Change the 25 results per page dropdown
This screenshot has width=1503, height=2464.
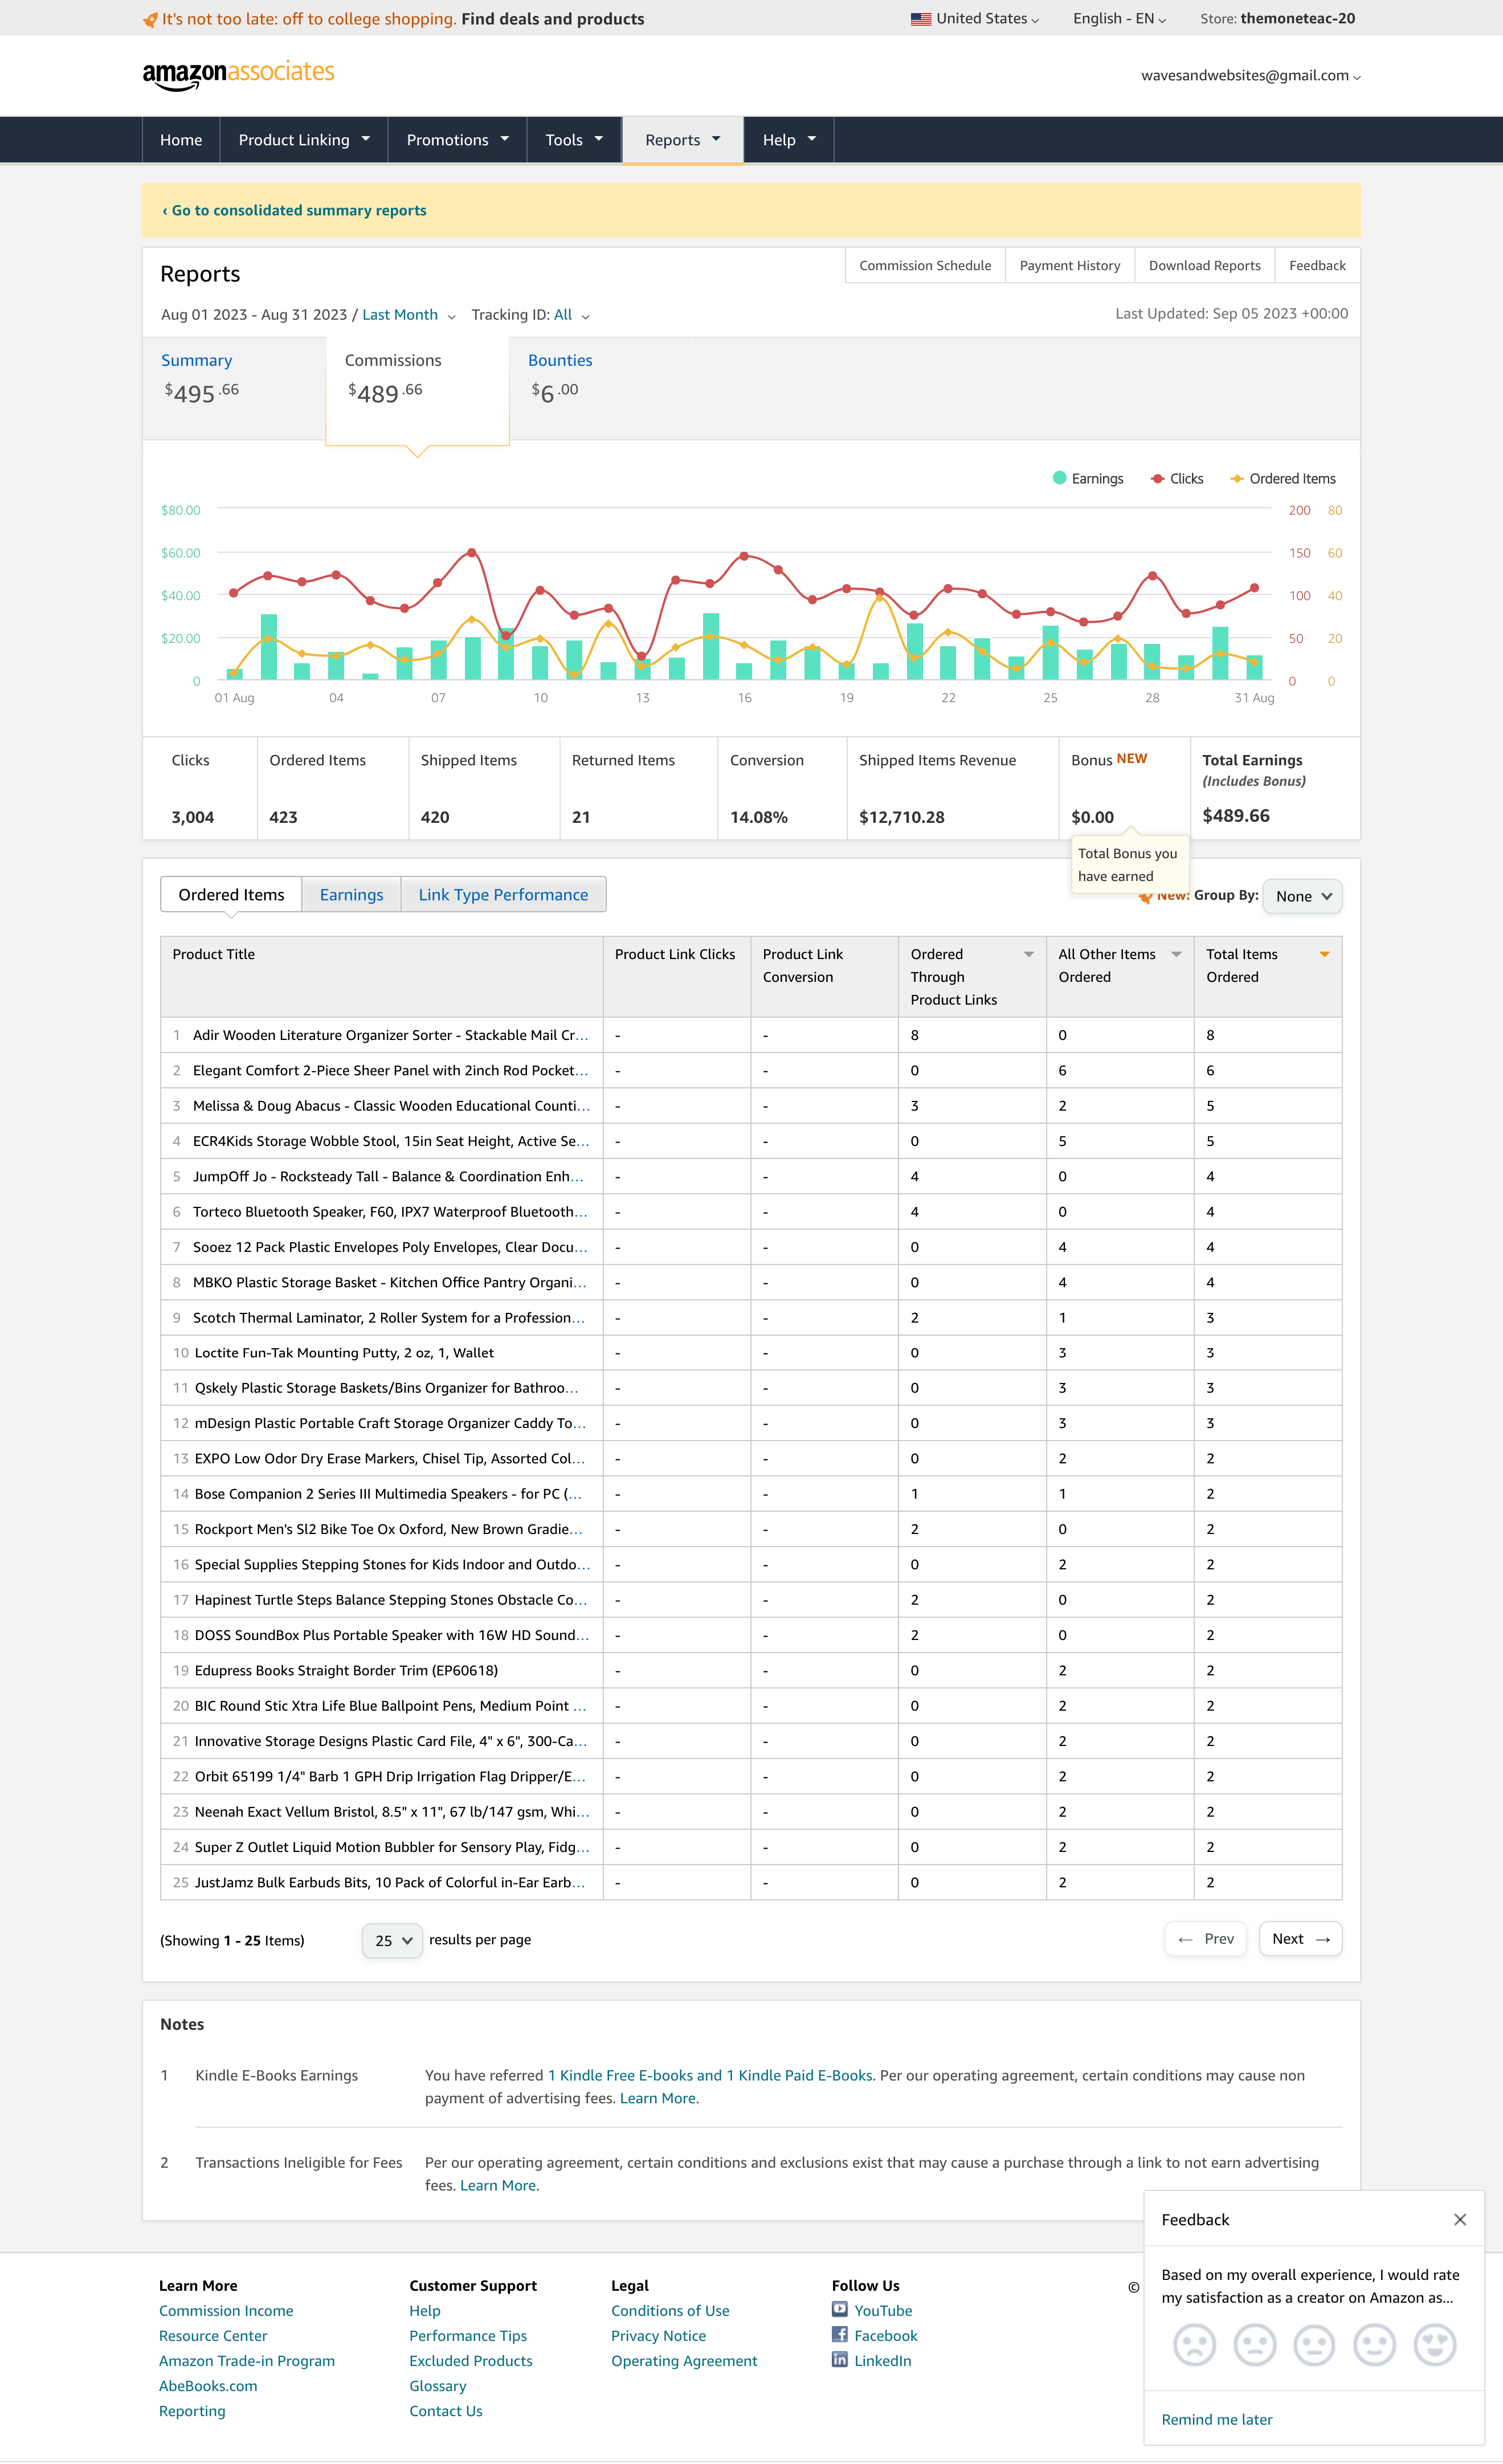(392, 1941)
